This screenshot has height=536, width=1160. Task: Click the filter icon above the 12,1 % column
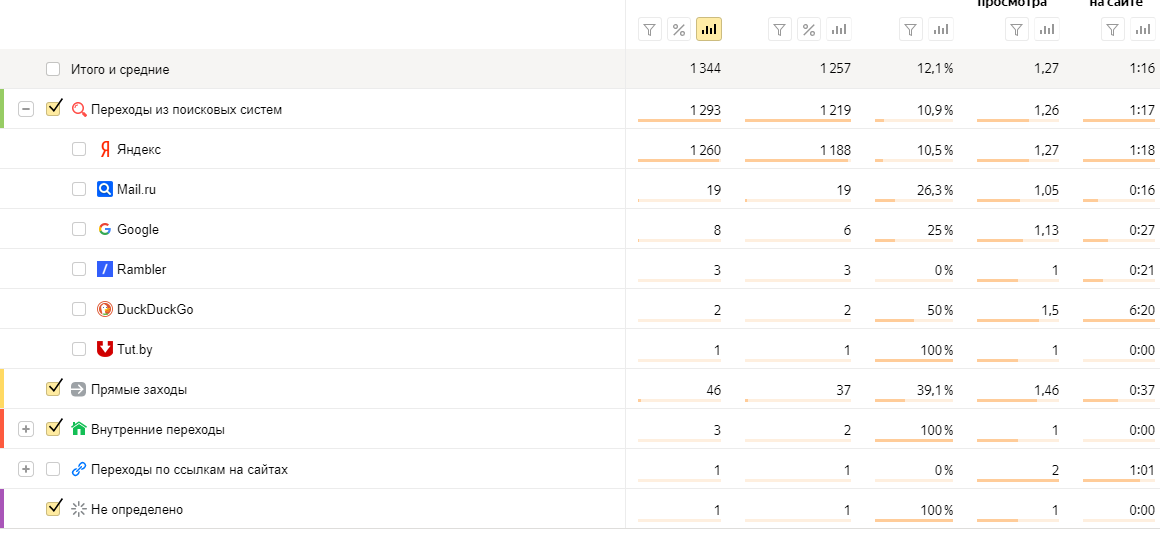[910, 30]
